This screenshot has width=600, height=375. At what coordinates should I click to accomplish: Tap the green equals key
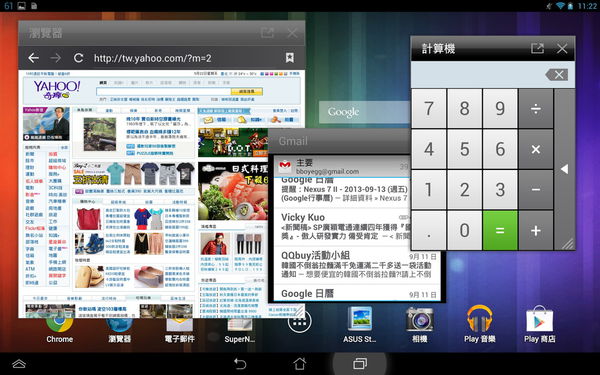(500, 230)
